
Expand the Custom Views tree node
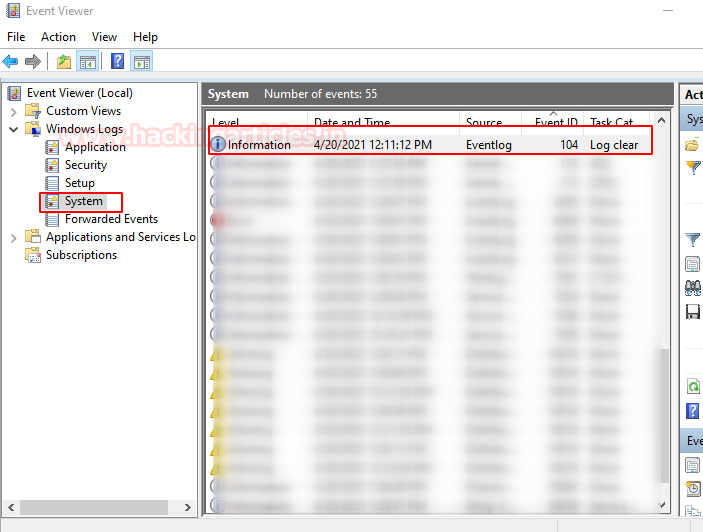pos(13,112)
